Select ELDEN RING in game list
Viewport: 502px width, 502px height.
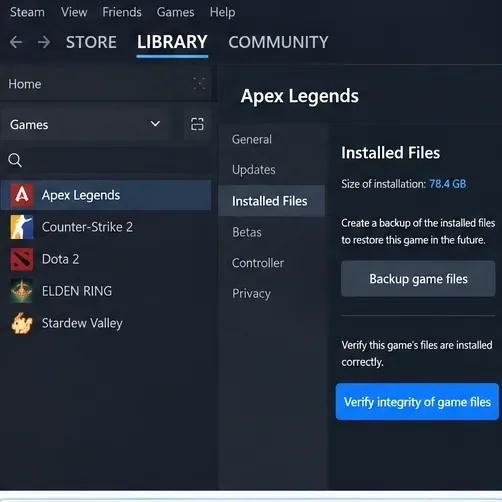click(x=106, y=291)
